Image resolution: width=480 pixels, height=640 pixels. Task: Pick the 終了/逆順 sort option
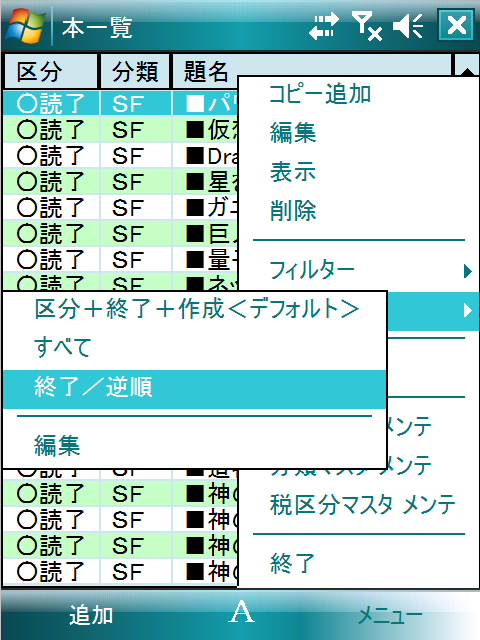click(194, 389)
